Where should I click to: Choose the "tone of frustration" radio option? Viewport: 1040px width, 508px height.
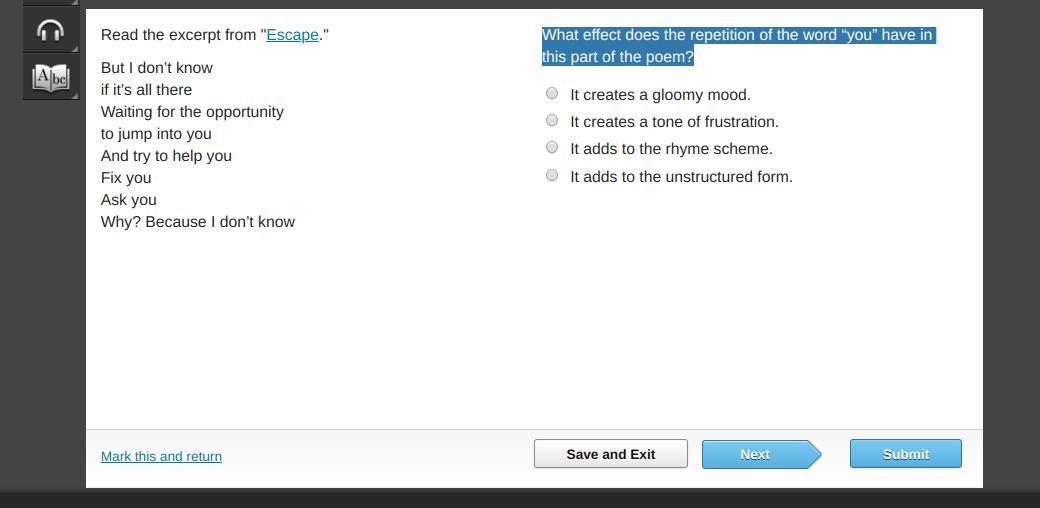pyautogui.click(x=552, y=121)
